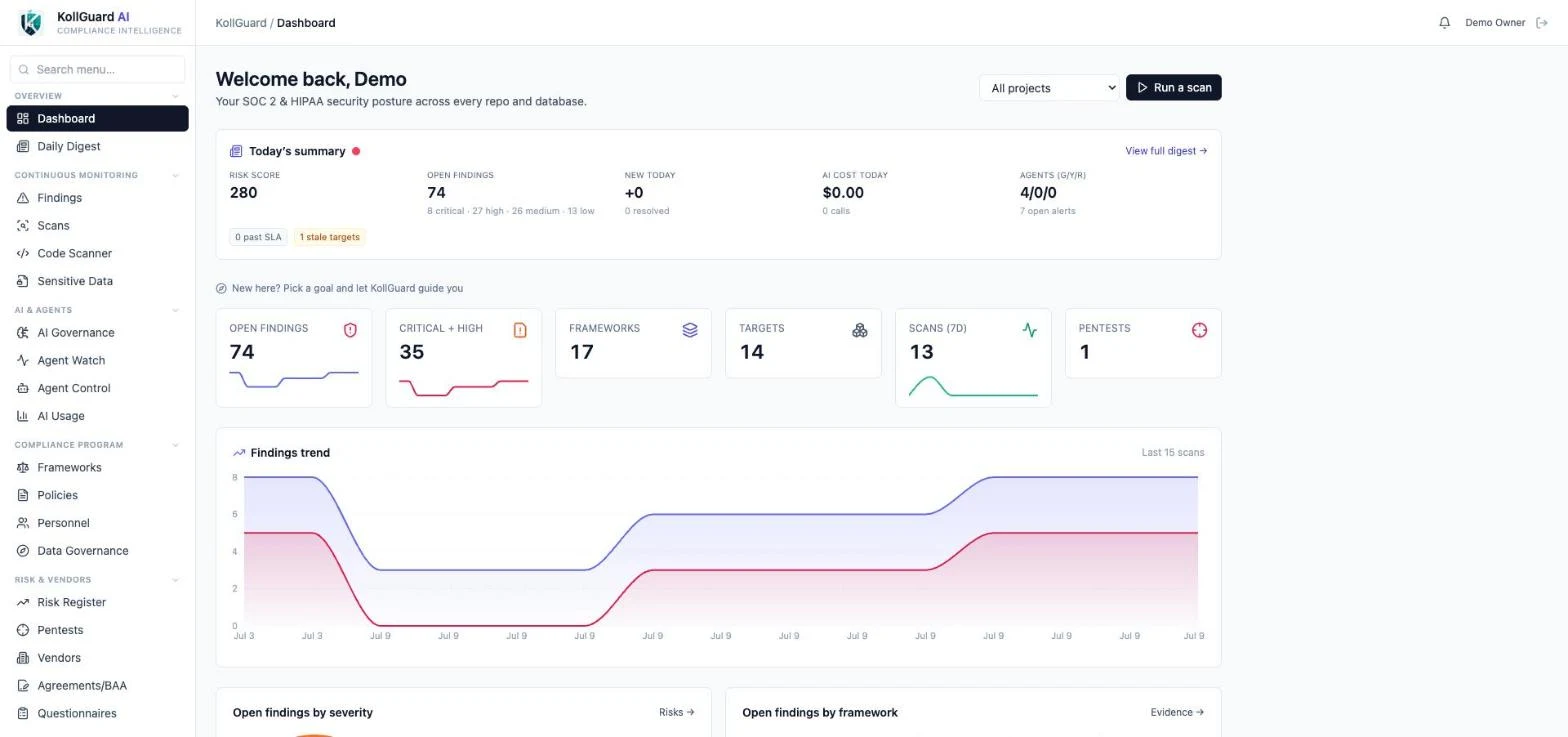Viewport: 1568px width, 737px height.
Task: Click the AI Governance brain icon
Action: (23, 333)
